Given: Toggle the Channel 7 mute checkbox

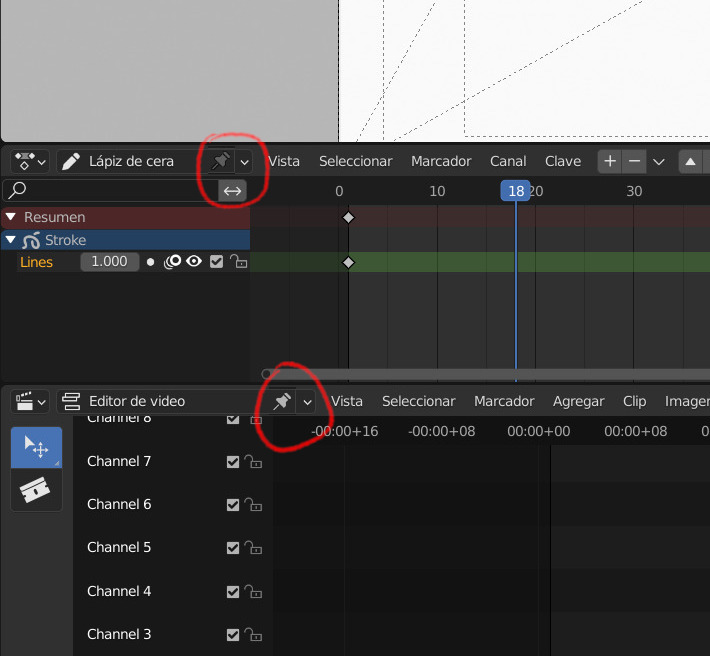Looking at the screenshot, I should coord(233,462).
